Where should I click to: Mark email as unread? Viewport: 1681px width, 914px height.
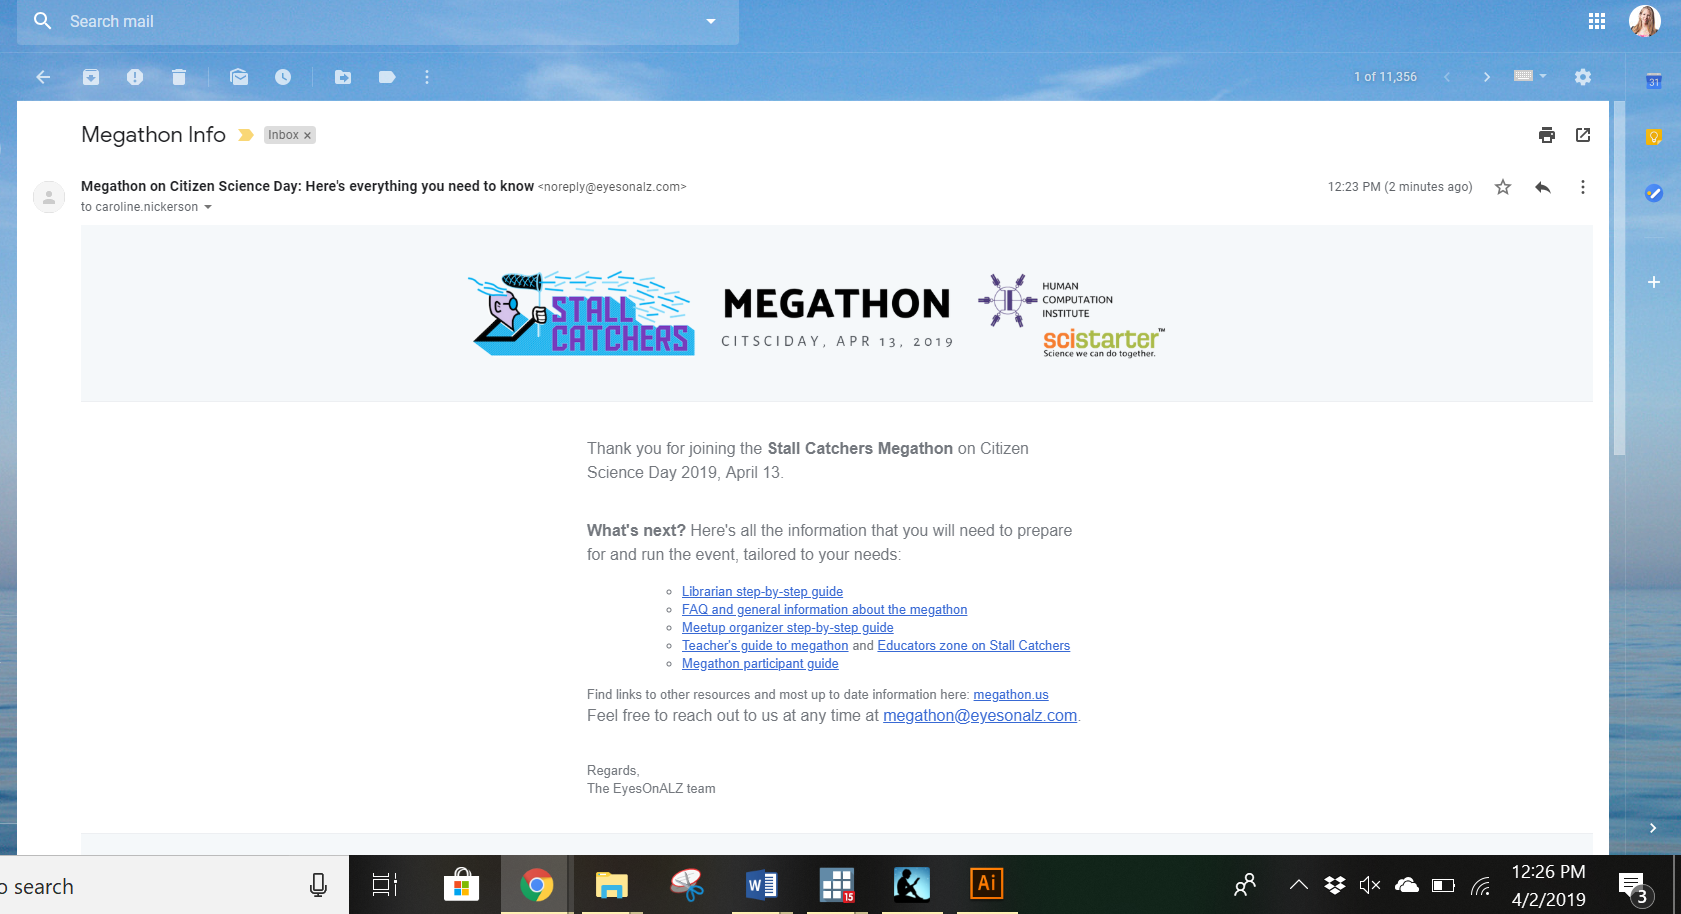[239, 77]
